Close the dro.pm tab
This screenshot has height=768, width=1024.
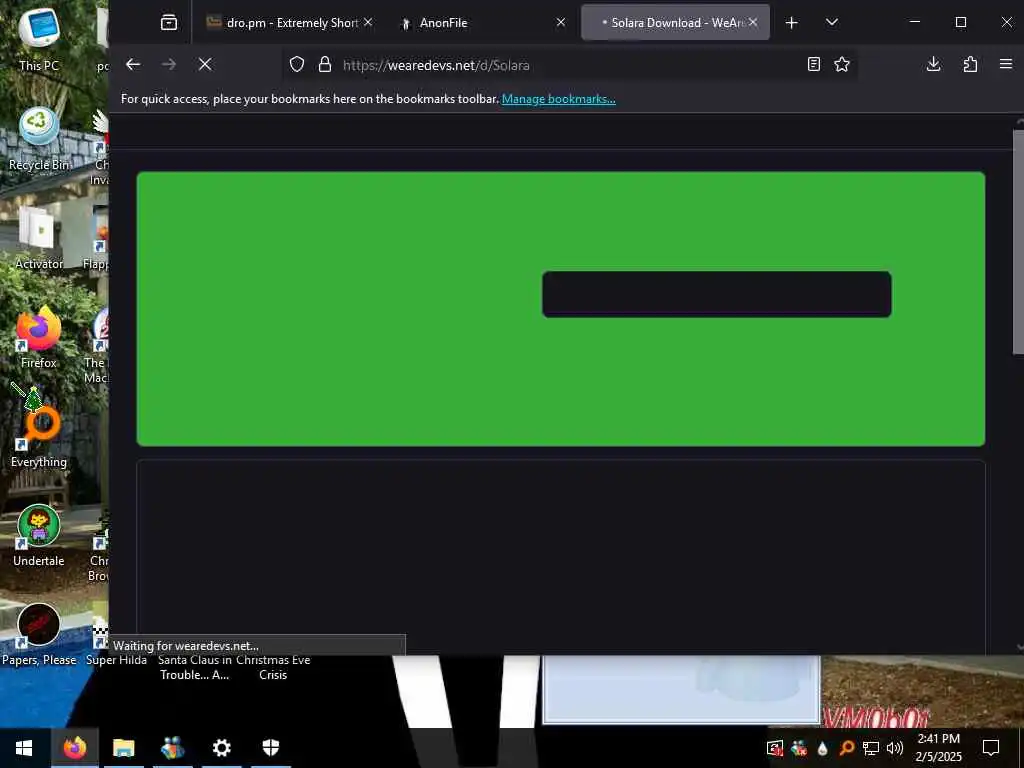pos(368,23)
